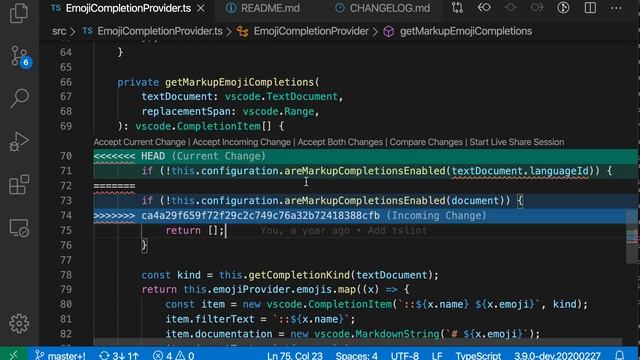Open the Manage gear menu
Viewport: 640px width, 360px height.
pyautogui.click(x=19, y=323)
